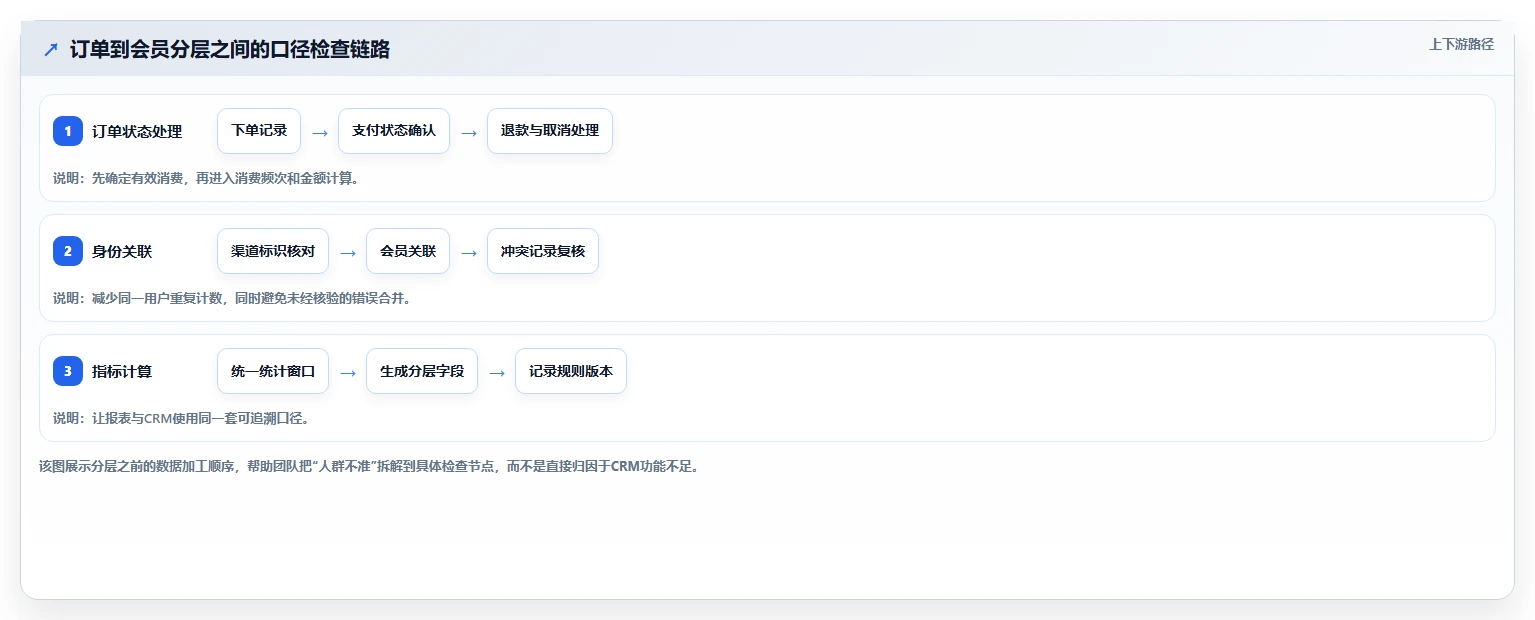
Task: Click the title 订单到会员分层之间的口径检查链路
Action: pyautogui.click(x=230, y=50)
